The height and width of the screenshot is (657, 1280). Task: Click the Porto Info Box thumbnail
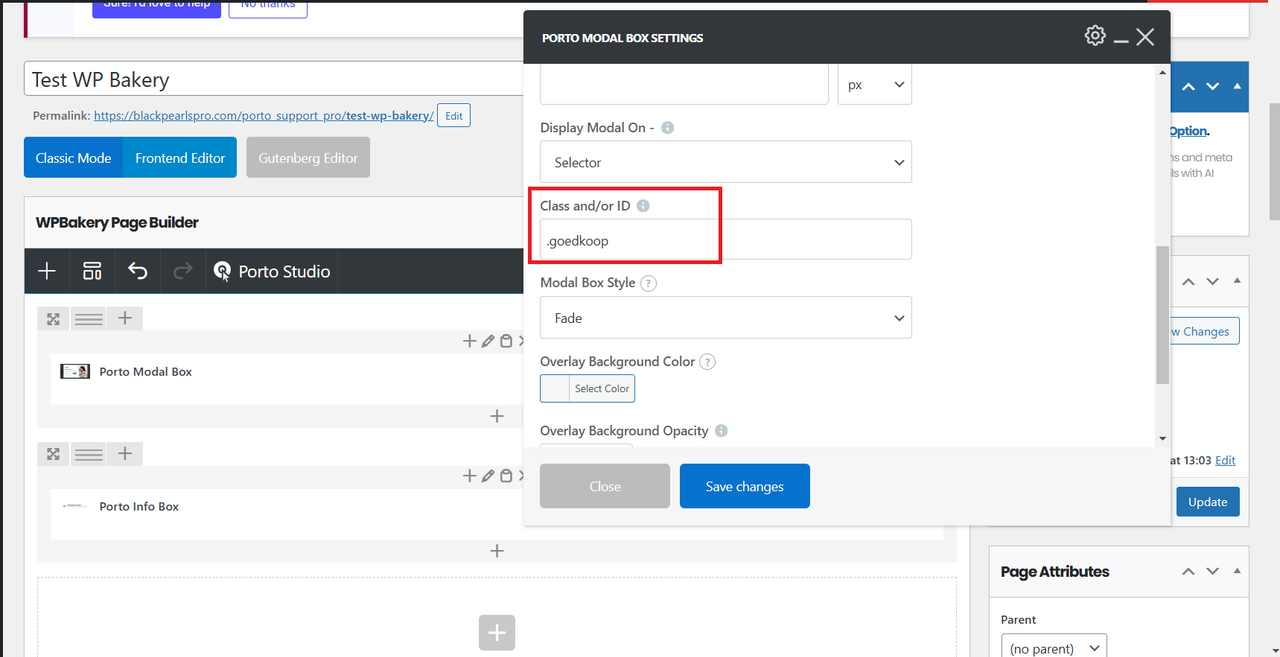[75, 506]
